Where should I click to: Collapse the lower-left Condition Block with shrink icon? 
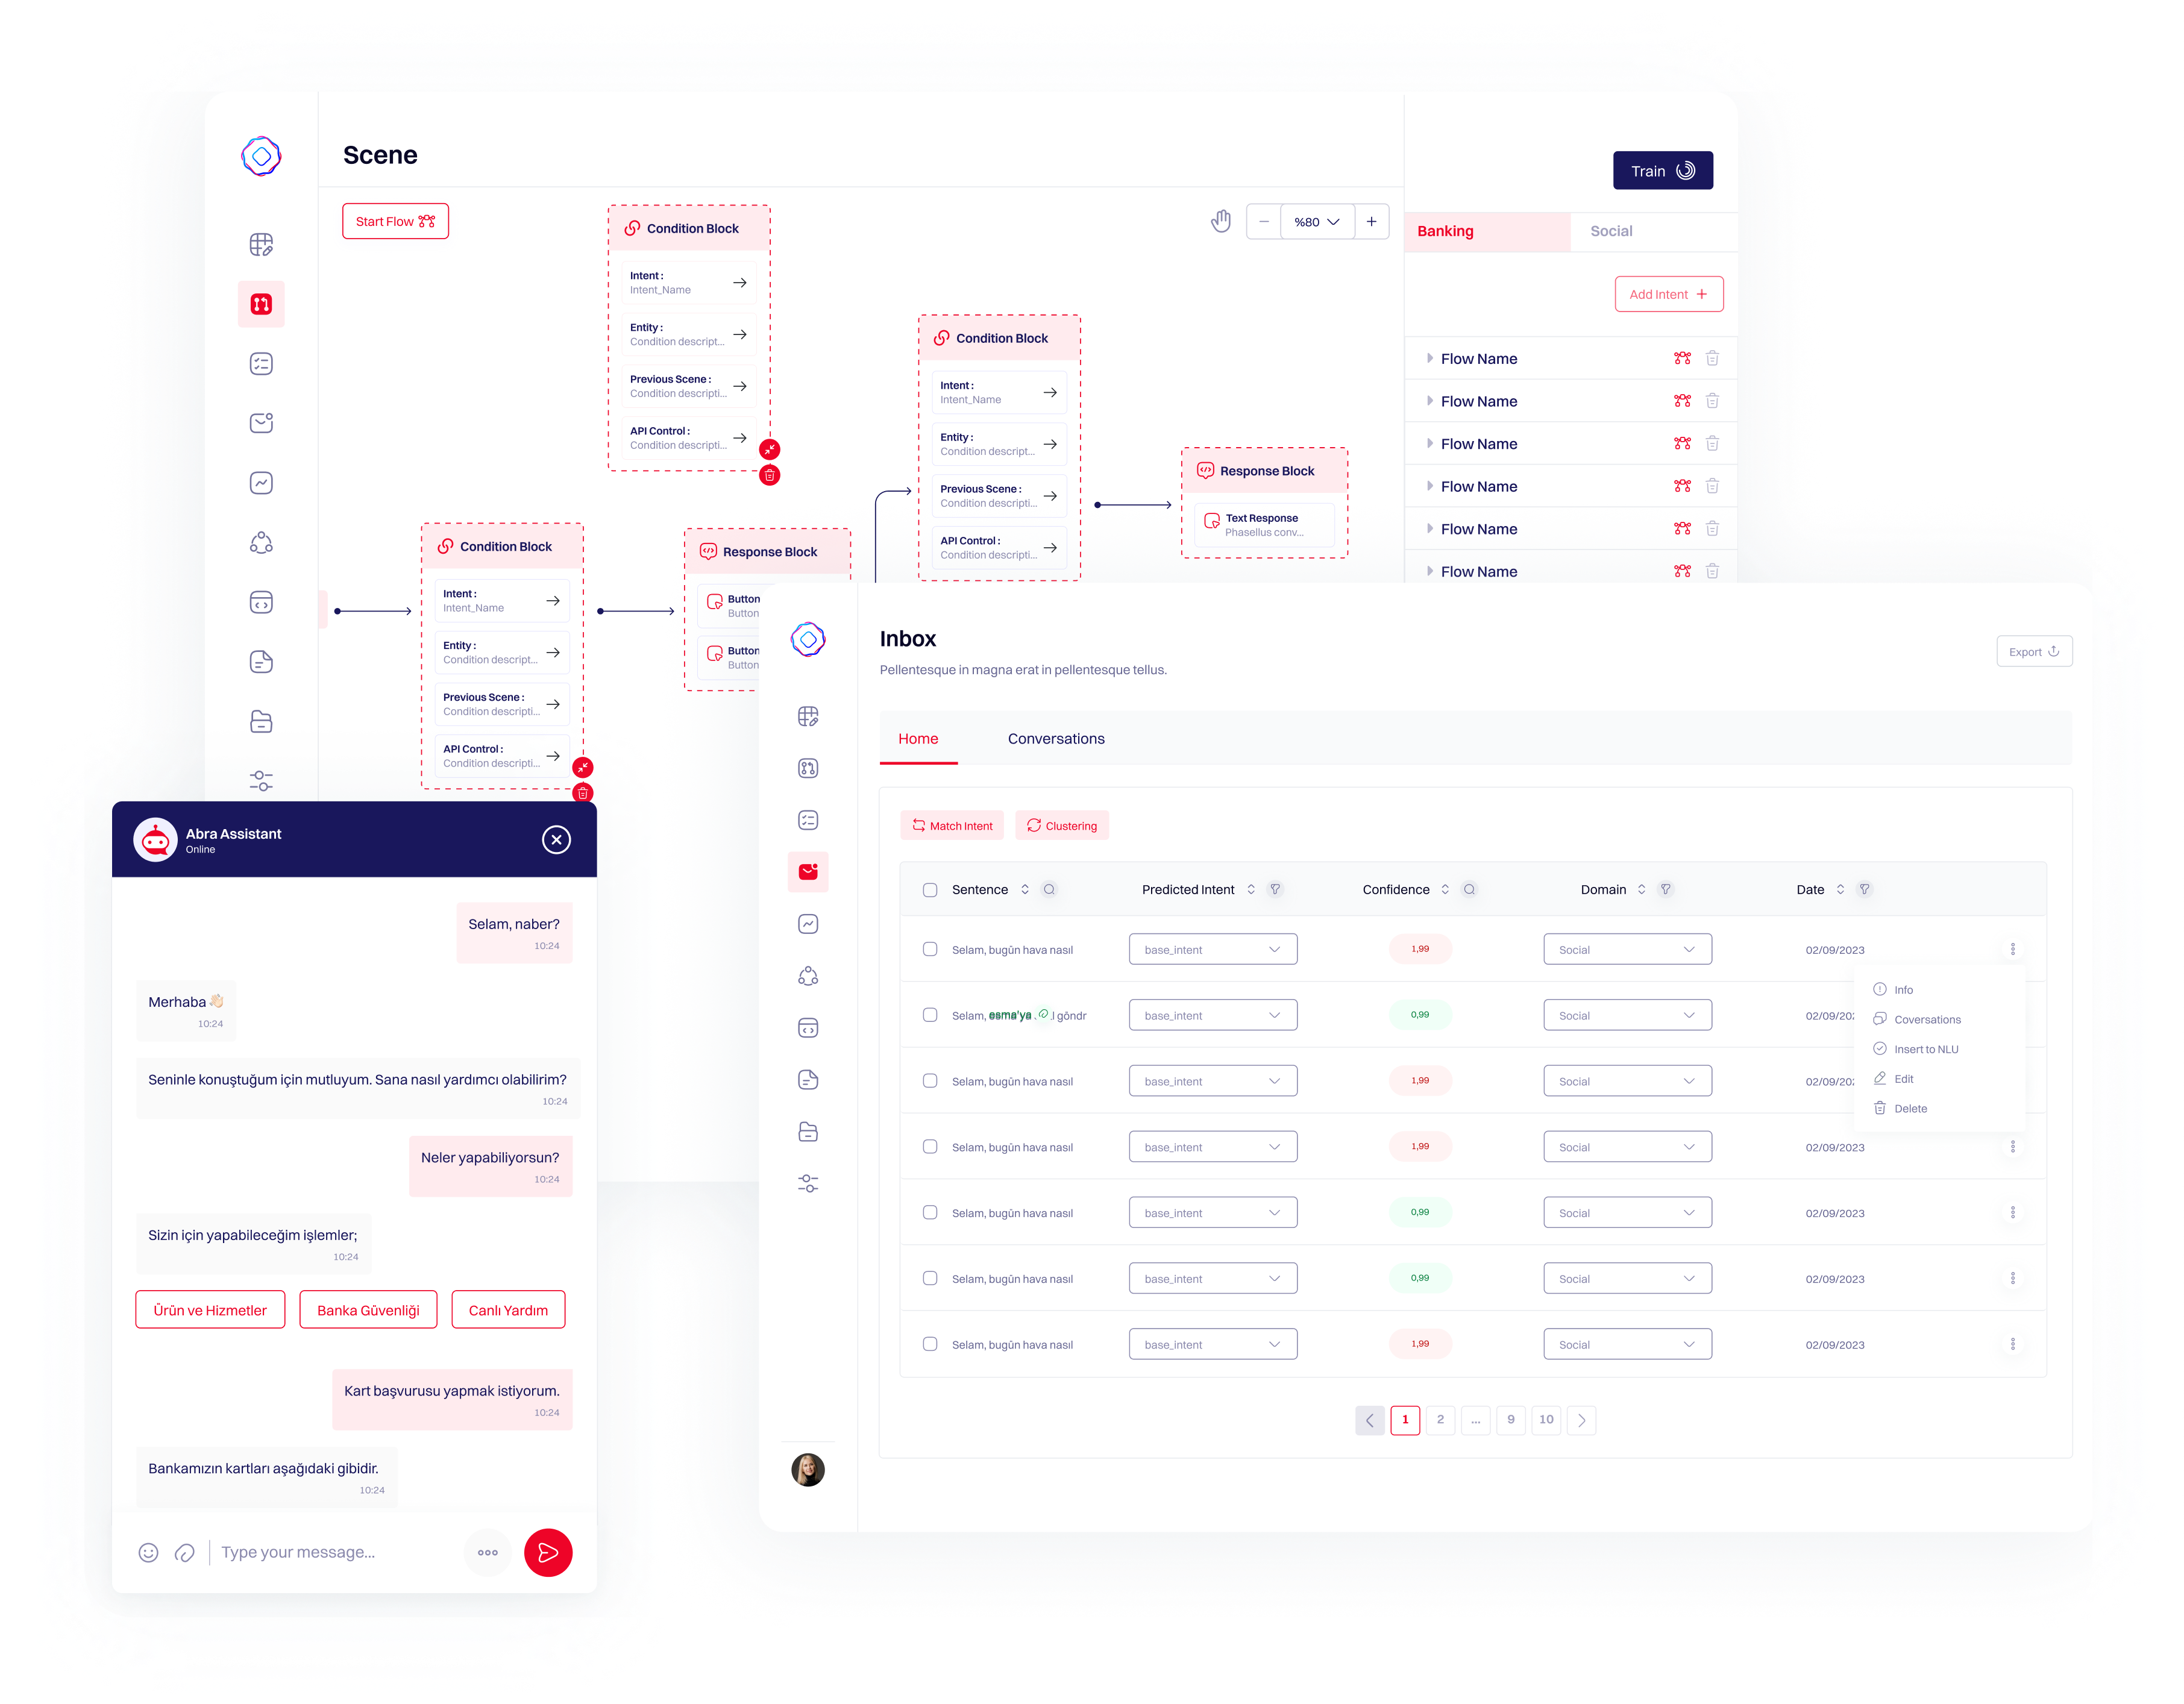coord(583,767)
